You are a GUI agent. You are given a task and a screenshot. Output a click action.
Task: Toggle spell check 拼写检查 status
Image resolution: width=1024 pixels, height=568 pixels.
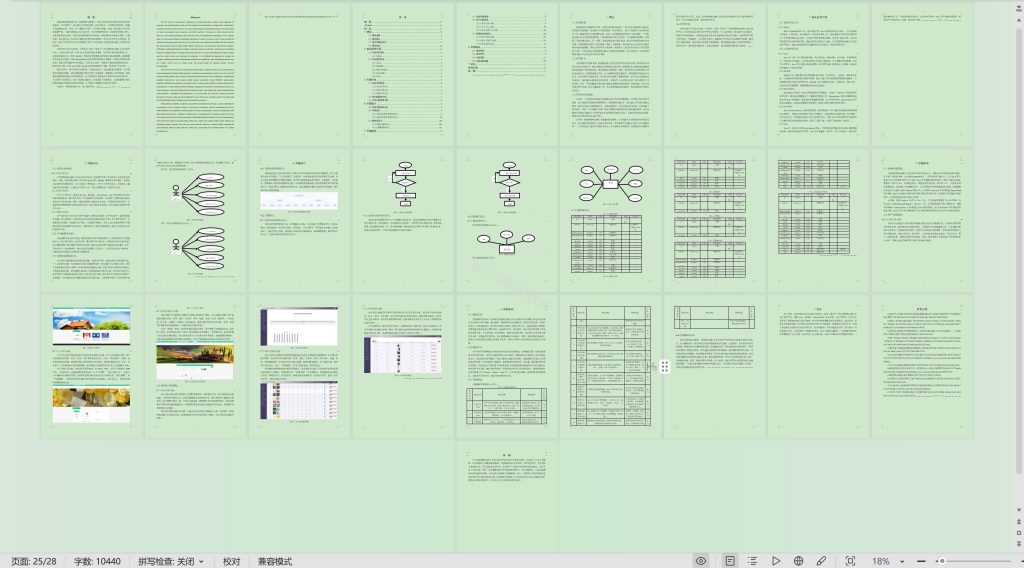(166, 561)
